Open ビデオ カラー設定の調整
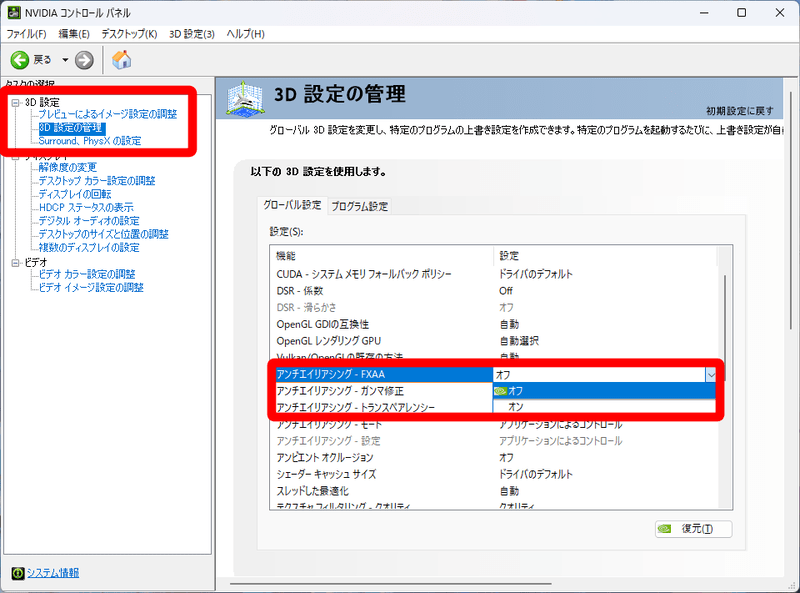 click(x=87, y=274)
